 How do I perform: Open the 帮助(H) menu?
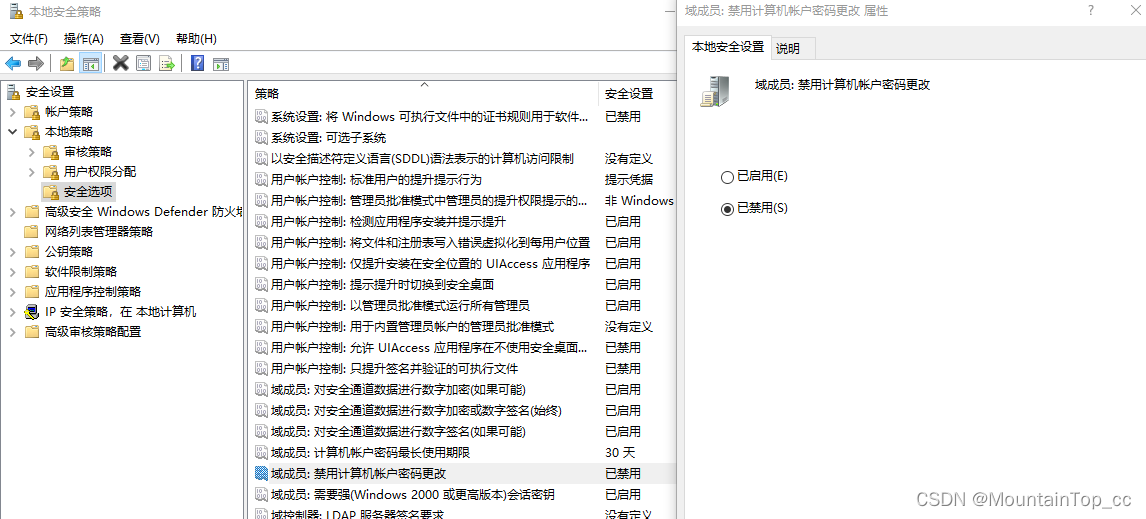tap(196, 39)
